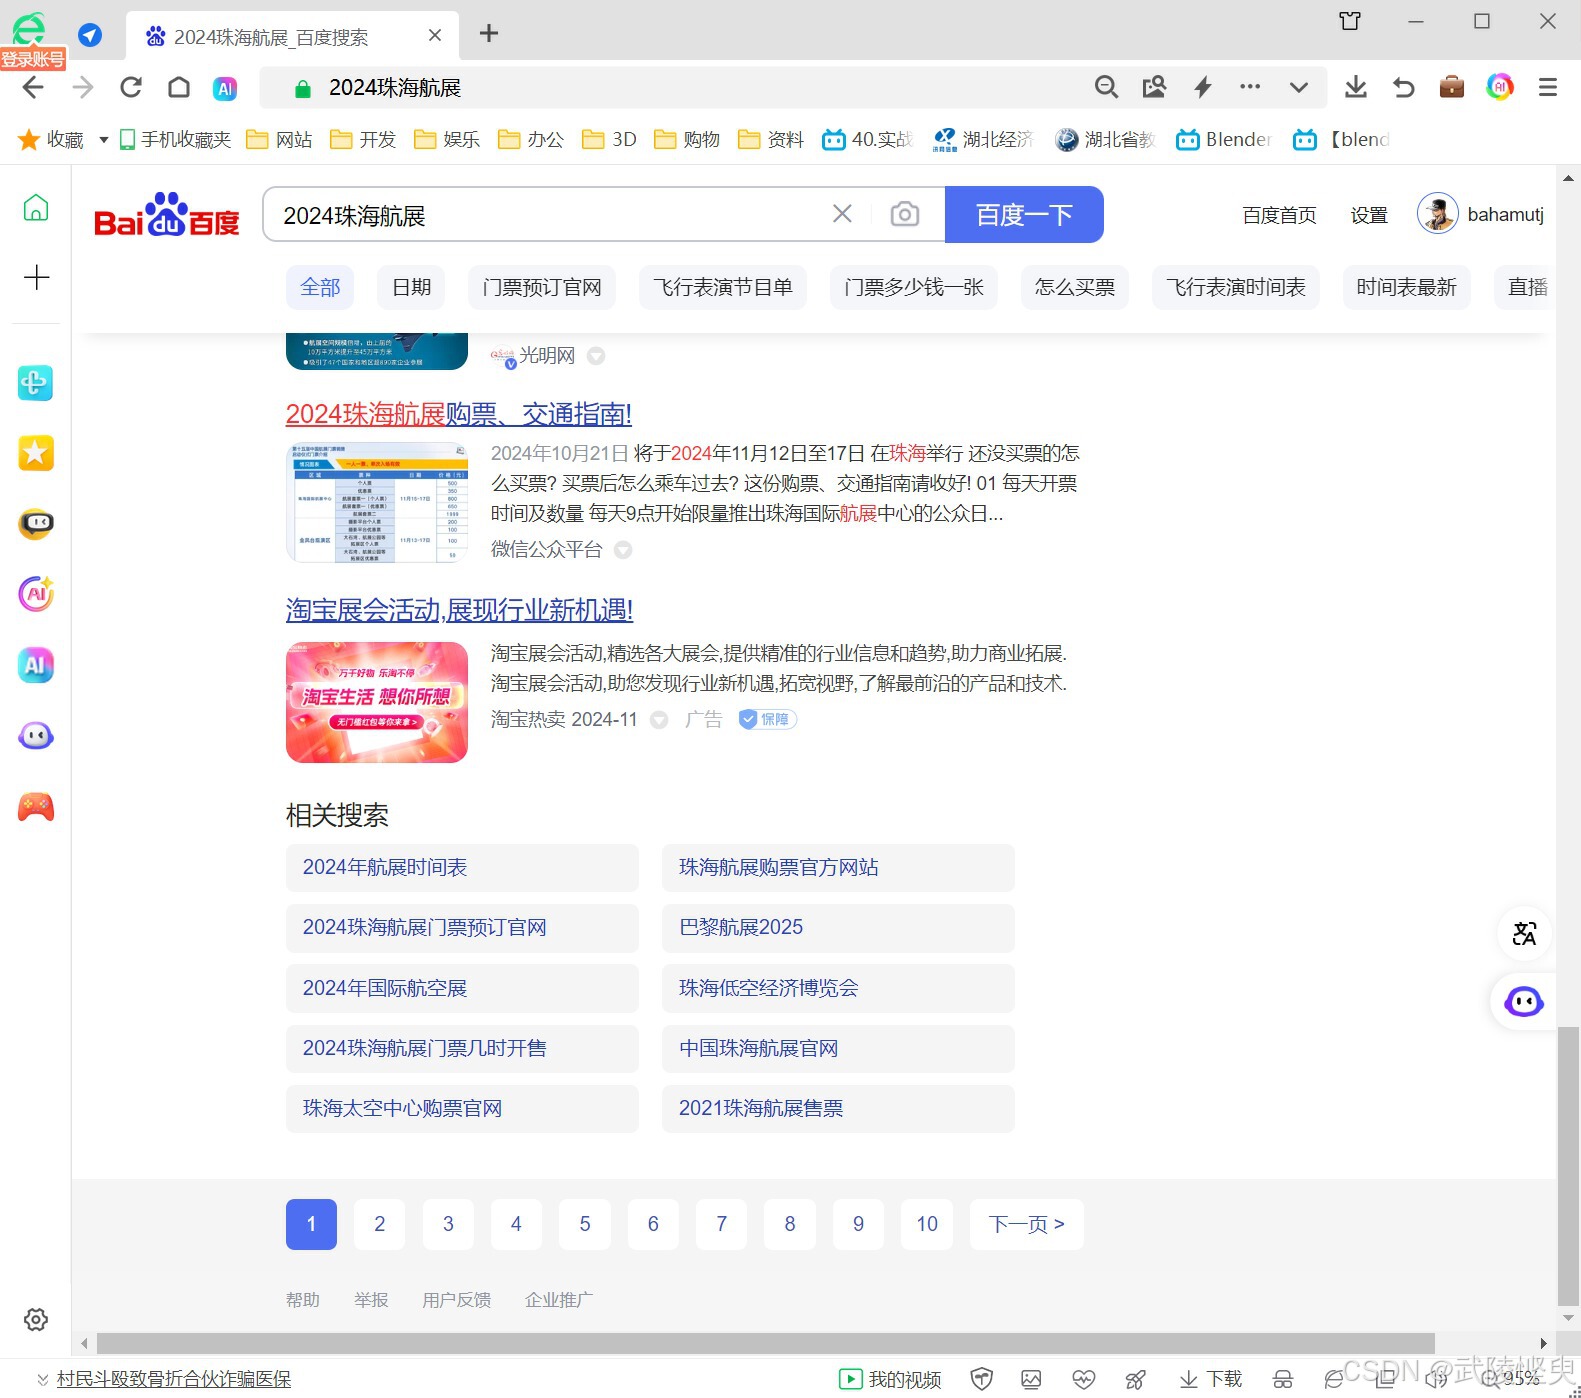The width and height of the screenshot is (1581, 1398).
Task: Open the three-dot more options in address bar
Action: pyautogui.click(x=1250, y=87)
